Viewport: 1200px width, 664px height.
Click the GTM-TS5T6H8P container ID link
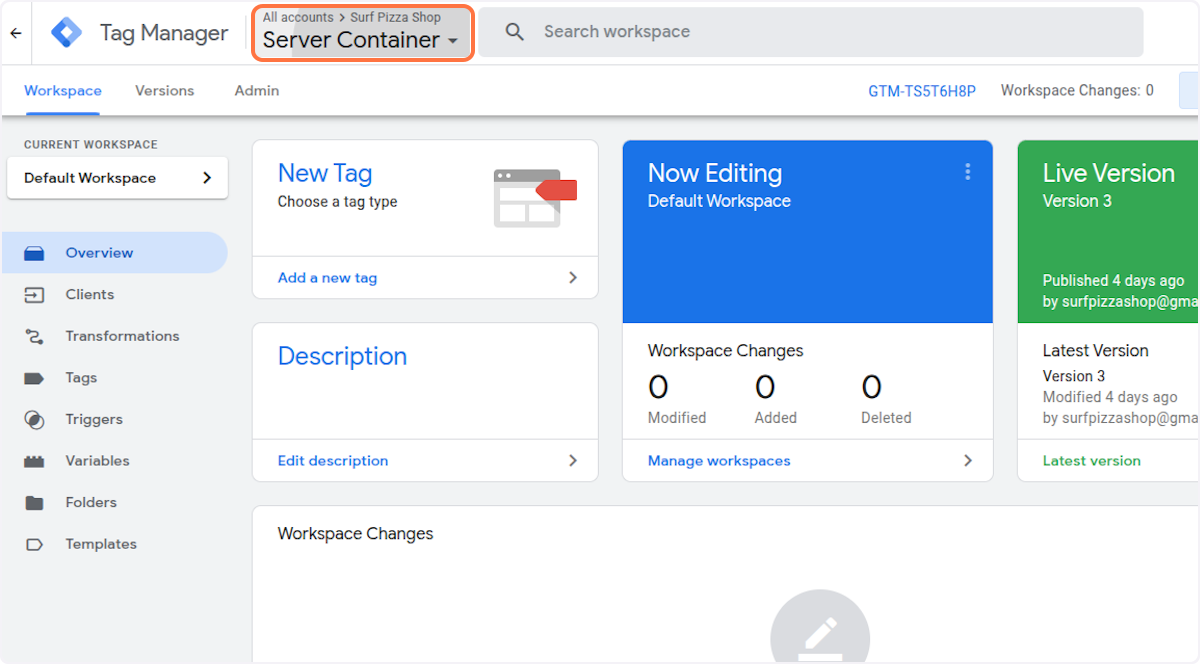click(921, 90)
